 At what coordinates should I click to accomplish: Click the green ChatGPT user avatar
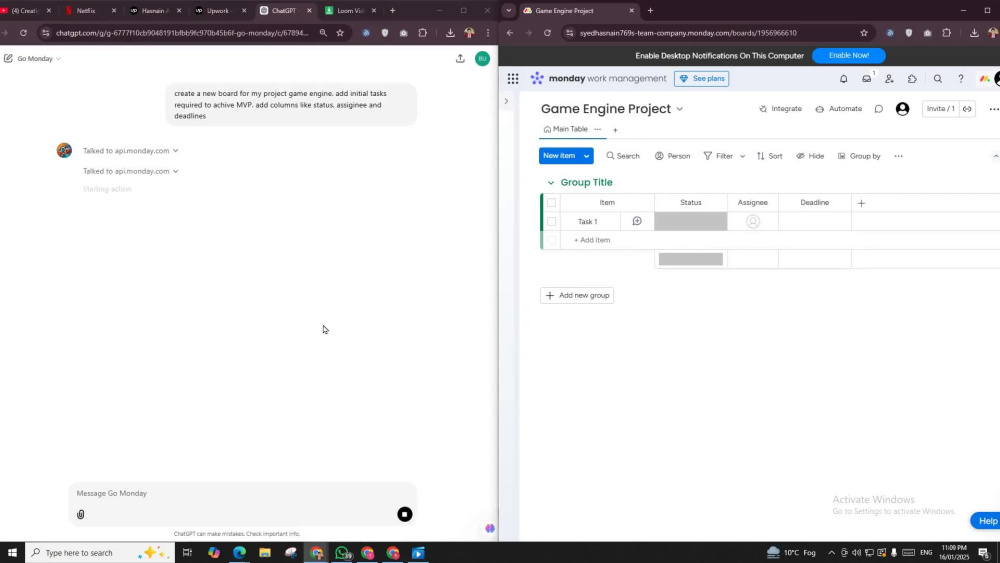pyautogui.click(x=482, y=59)
